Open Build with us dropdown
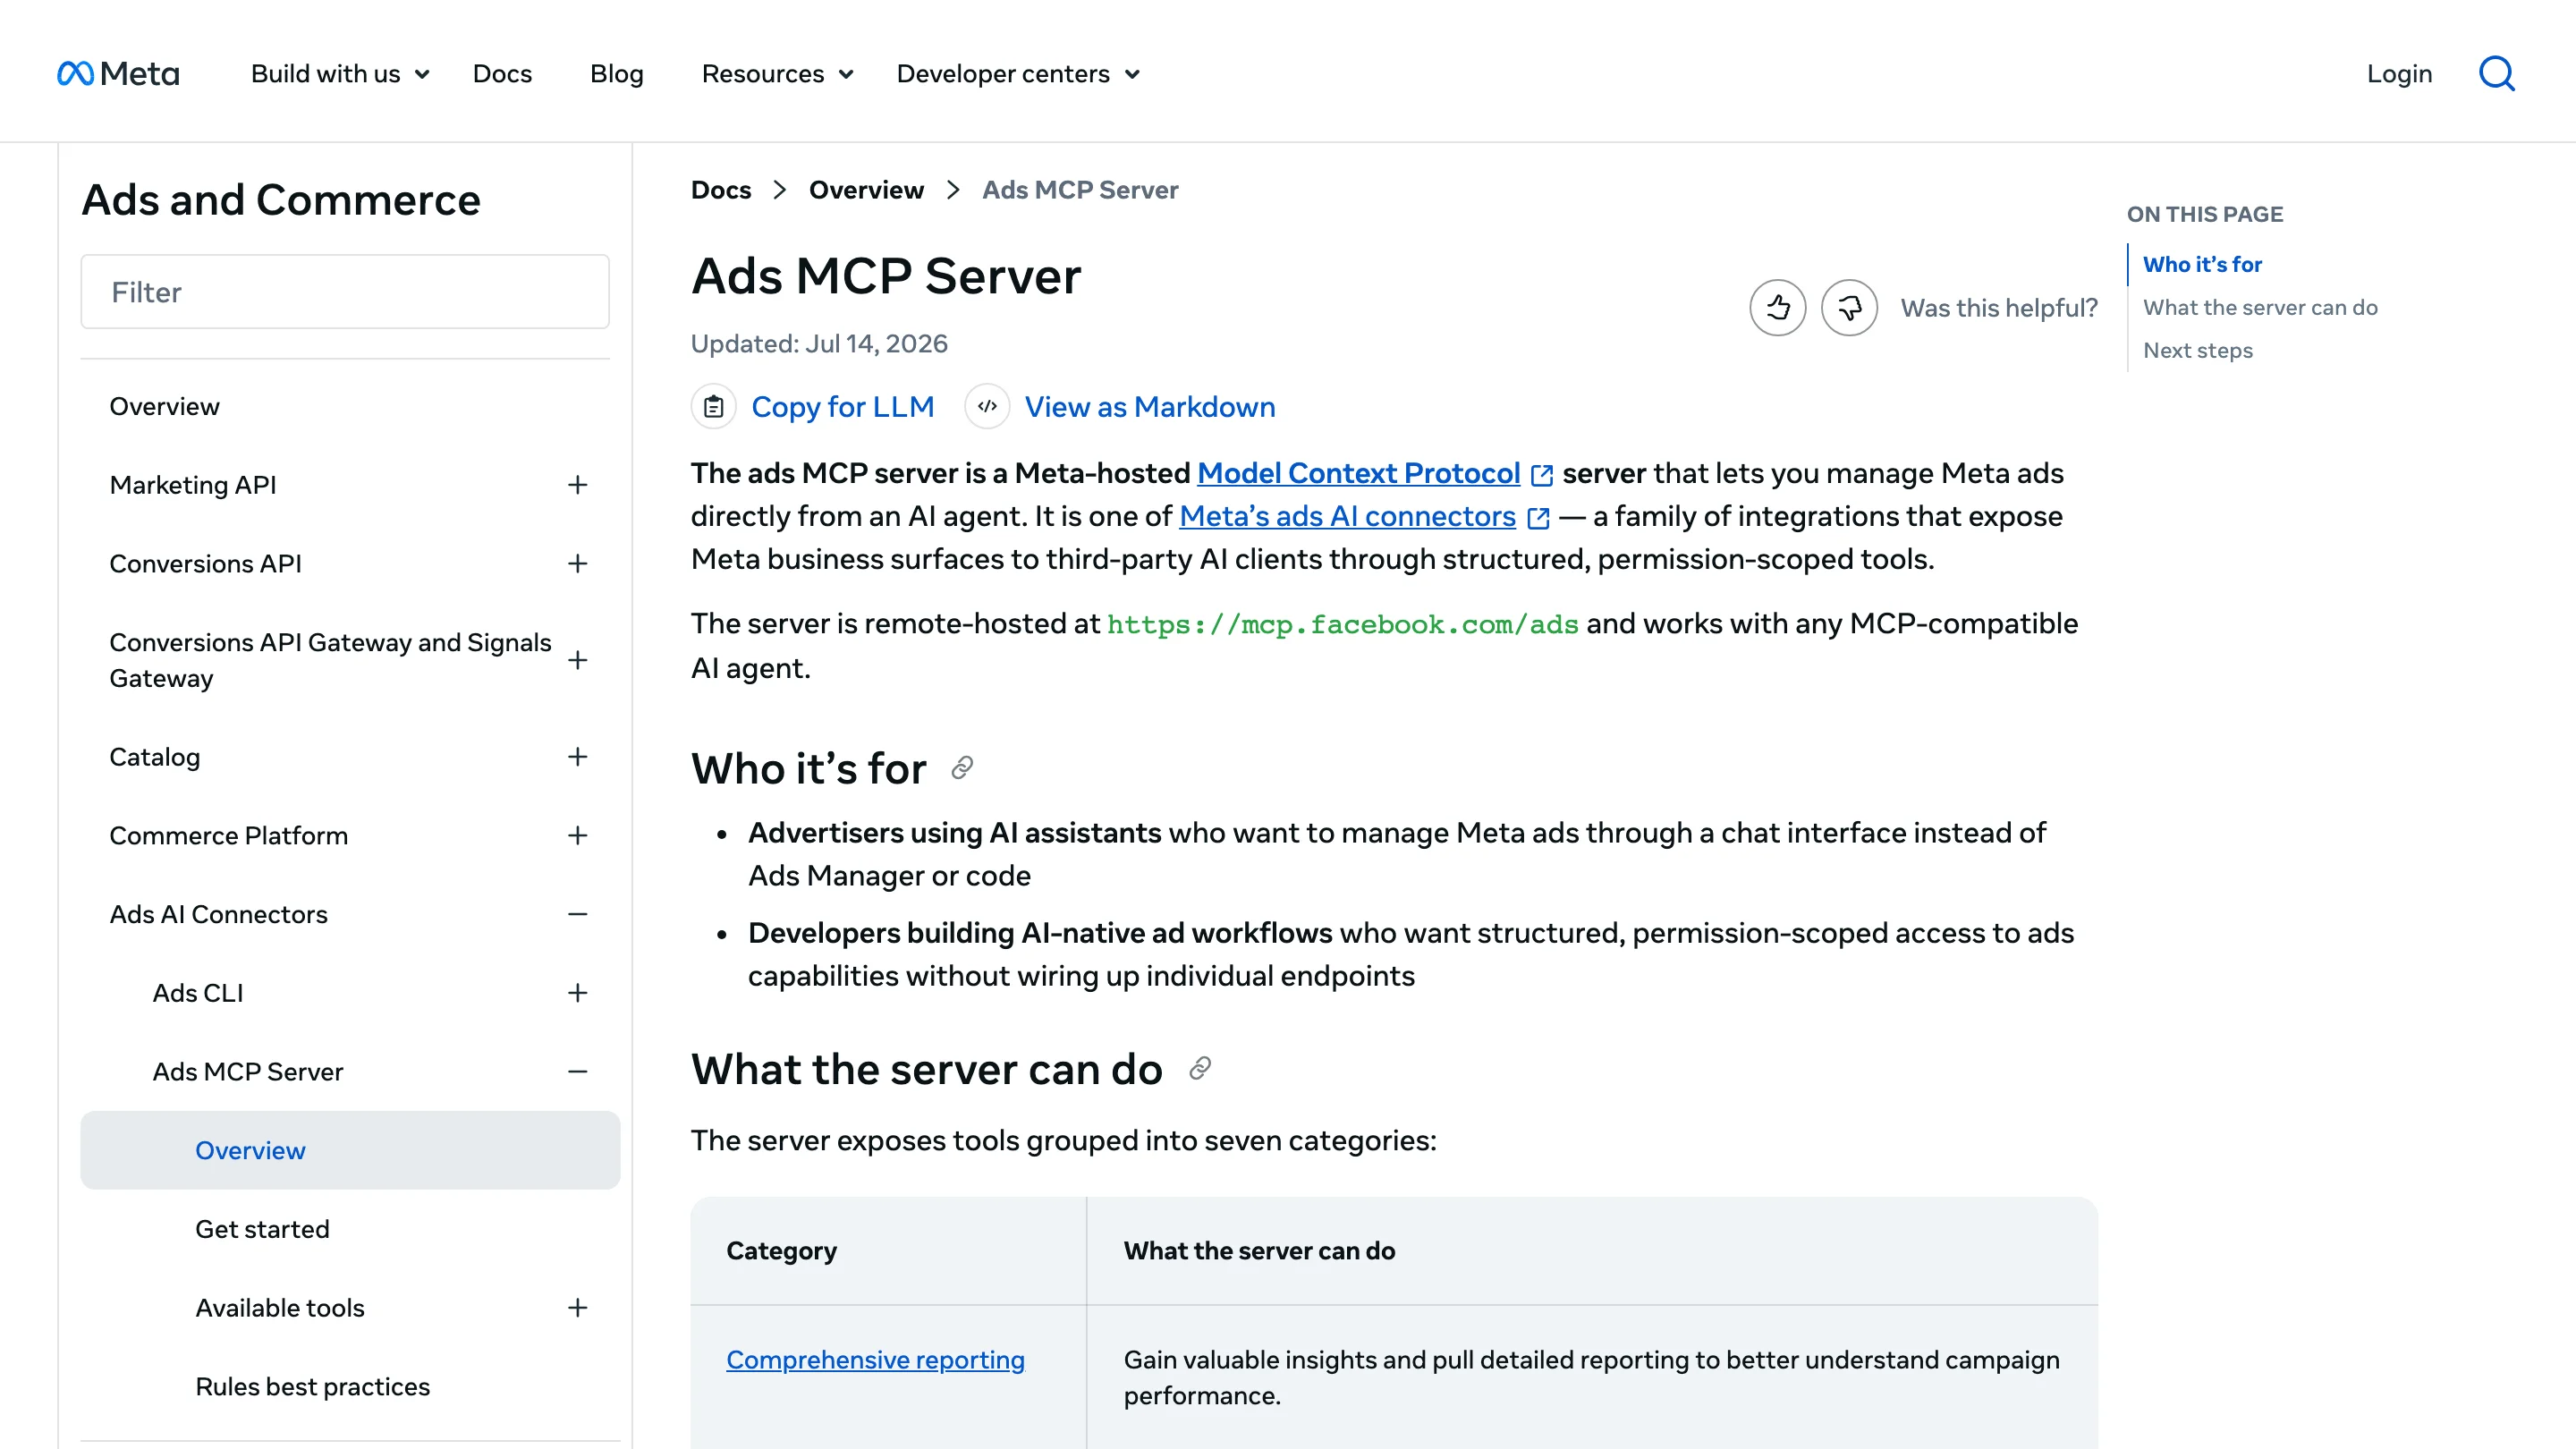The width and height of the screenshot is (2576, 1449). [x=340, y=74]
